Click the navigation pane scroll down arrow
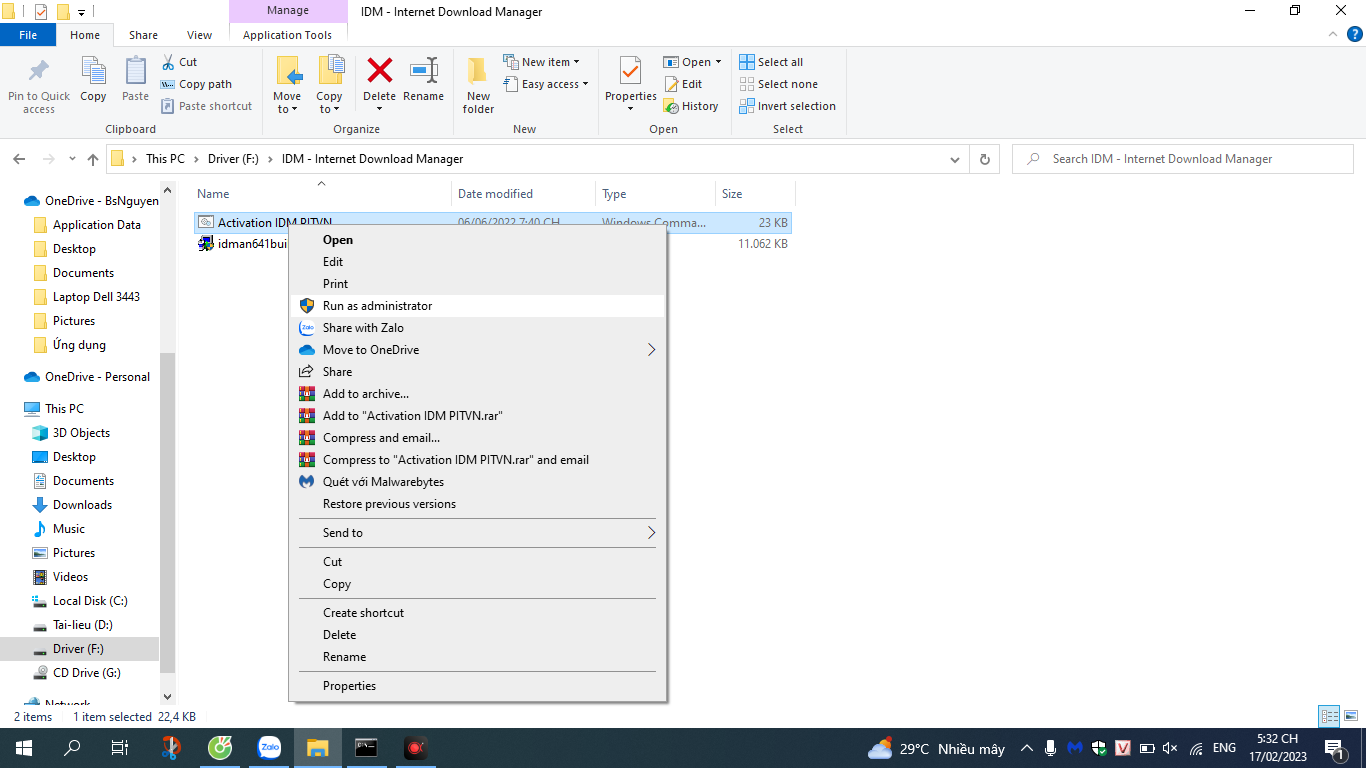This screenshot has height=768, width=1366. 167,696
